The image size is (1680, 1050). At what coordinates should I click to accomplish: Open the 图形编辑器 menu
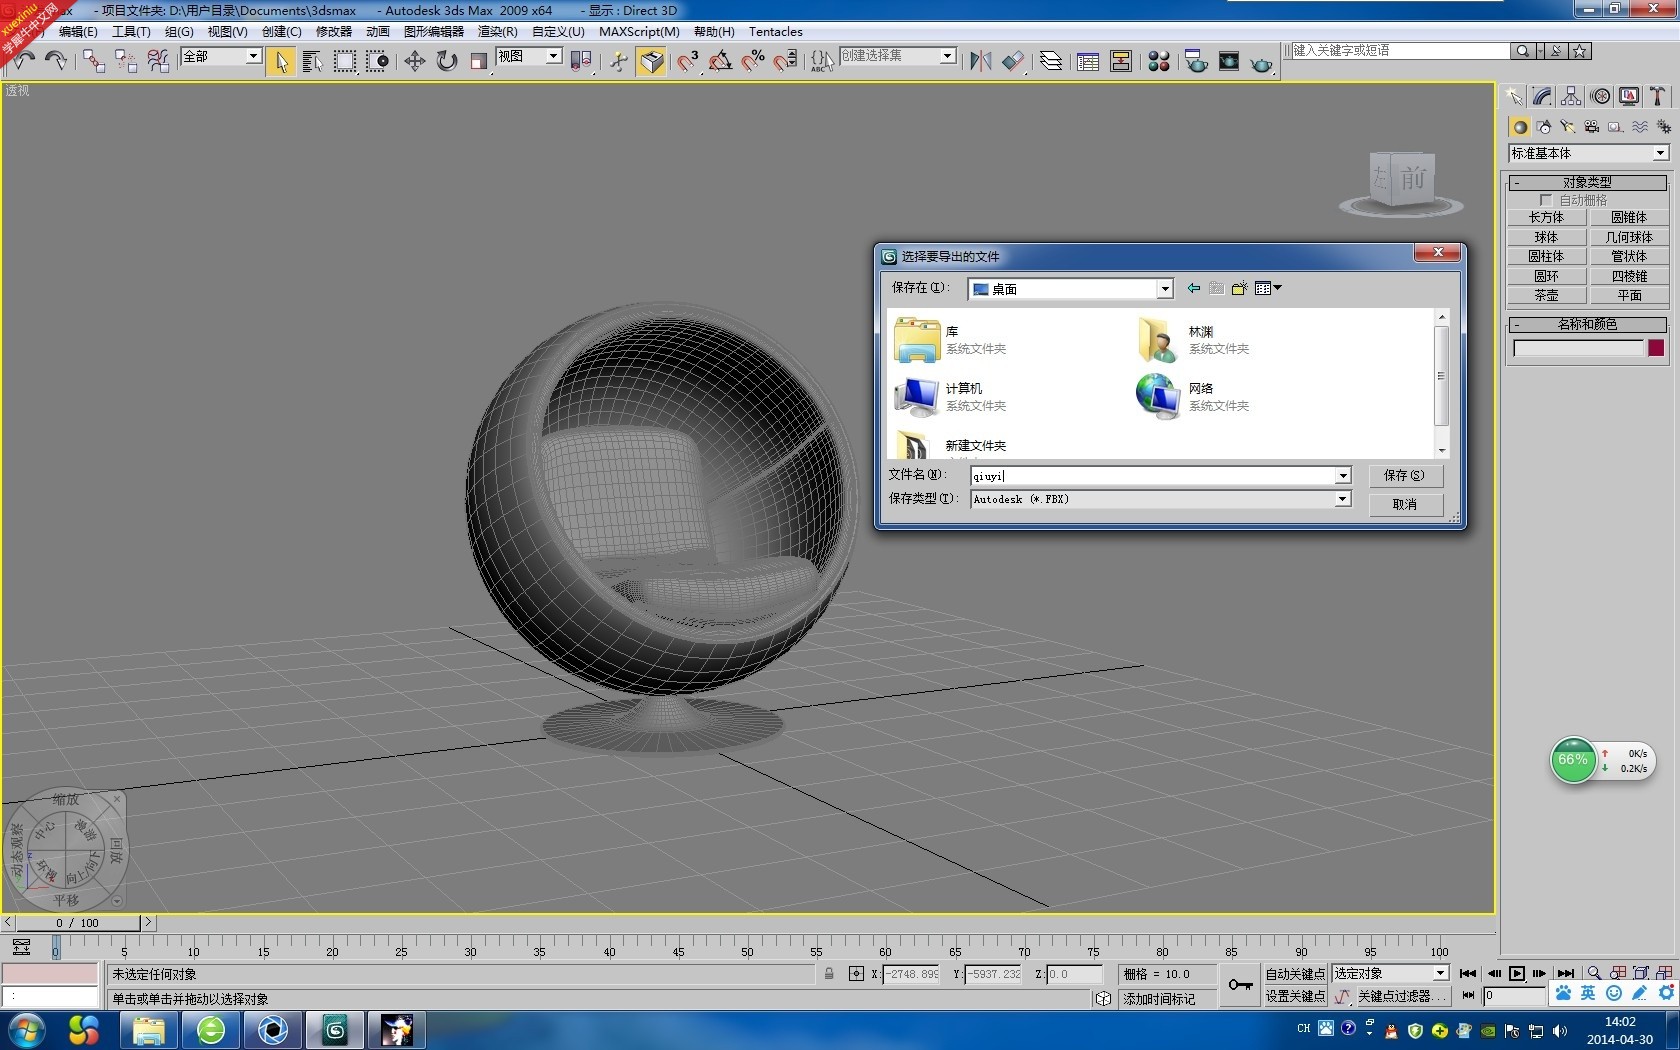[x=434, y=32]
